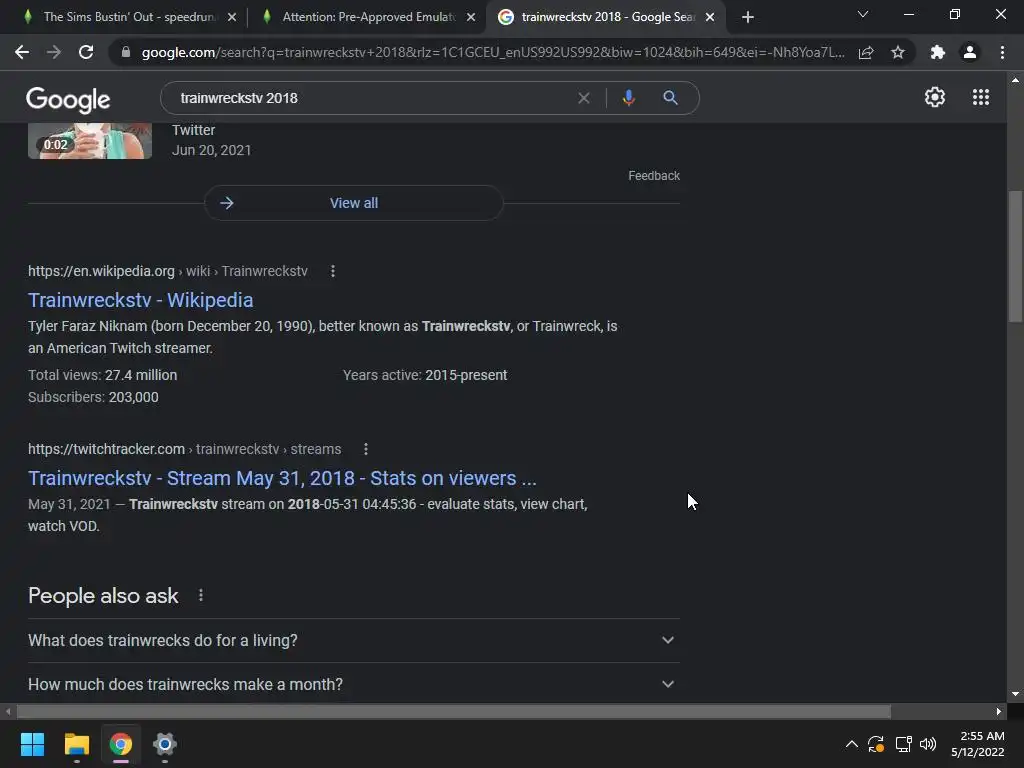Open the Windows Start menu
This screenshot has height=768, width=1024.
pyautogui.click(x=32, y=744)
